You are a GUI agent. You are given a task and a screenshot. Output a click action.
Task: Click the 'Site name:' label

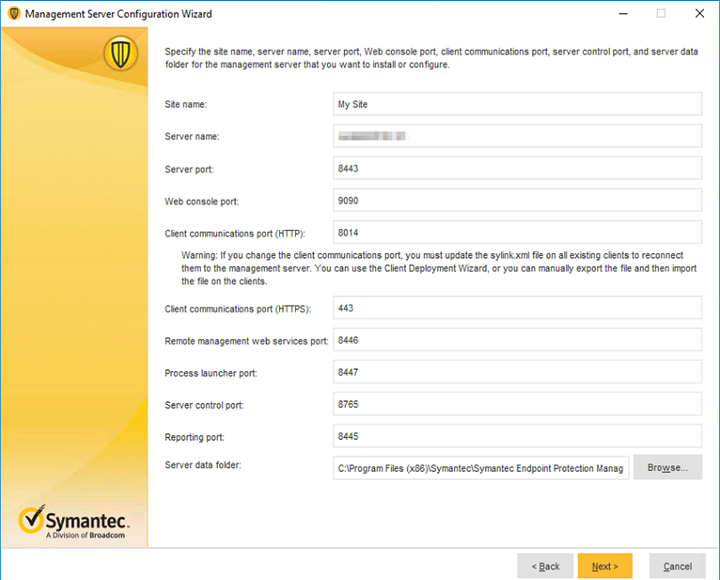186,104
